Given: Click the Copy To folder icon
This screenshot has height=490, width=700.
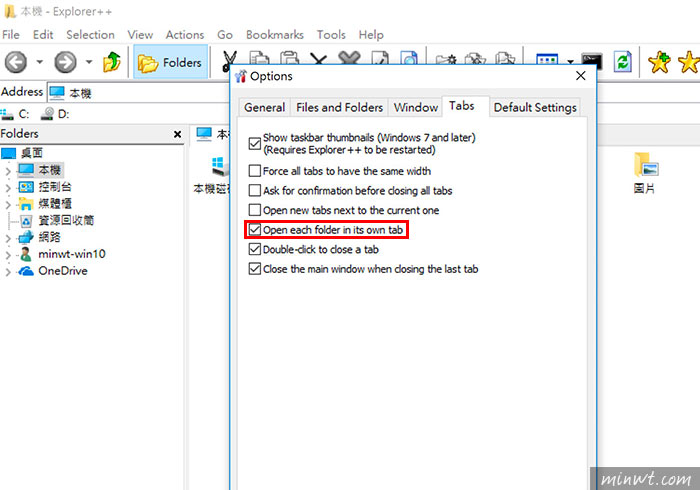Looking at the screenshot, I should (x=475, y=59).
